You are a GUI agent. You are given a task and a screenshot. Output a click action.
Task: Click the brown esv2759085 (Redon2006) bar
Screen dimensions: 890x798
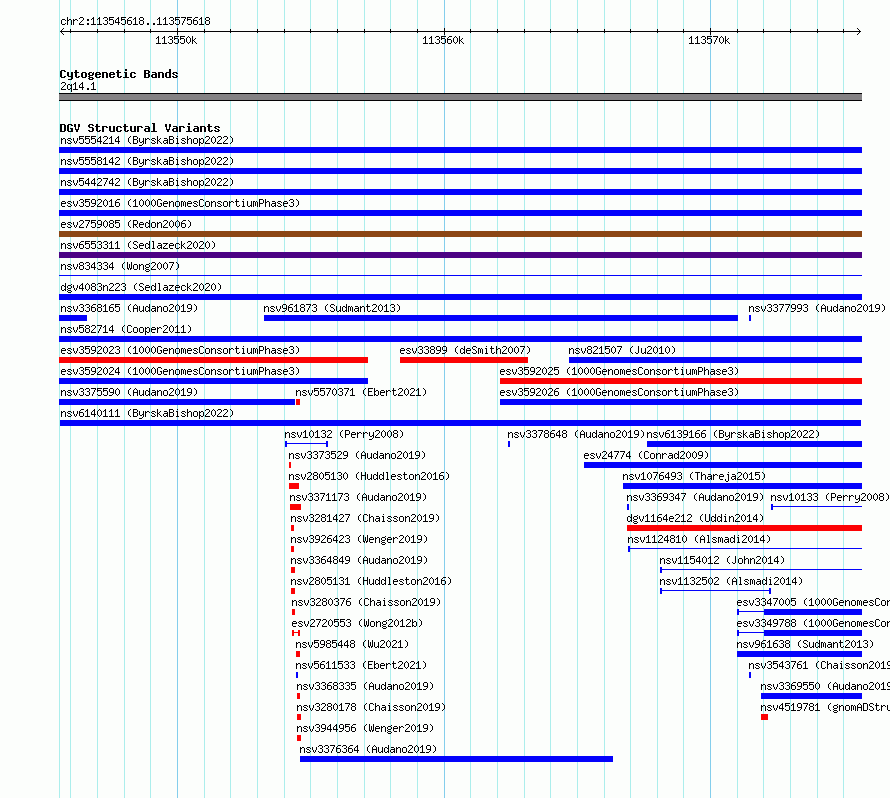(460, 234)
